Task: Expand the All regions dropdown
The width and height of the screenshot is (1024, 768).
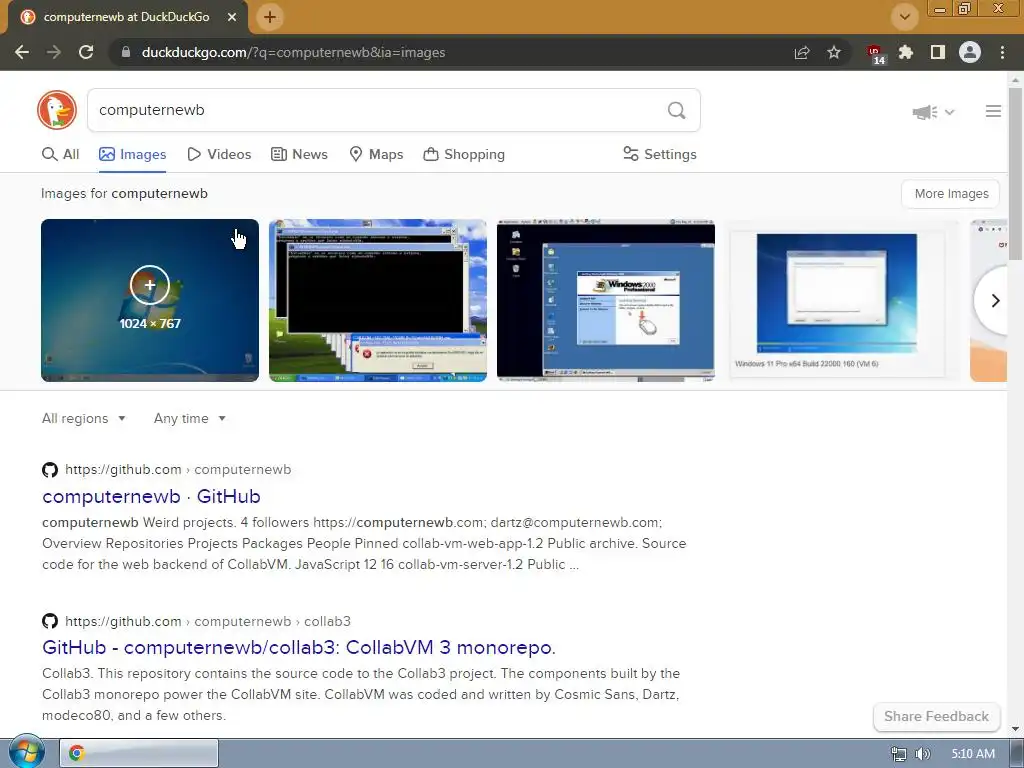Action: 84,419
